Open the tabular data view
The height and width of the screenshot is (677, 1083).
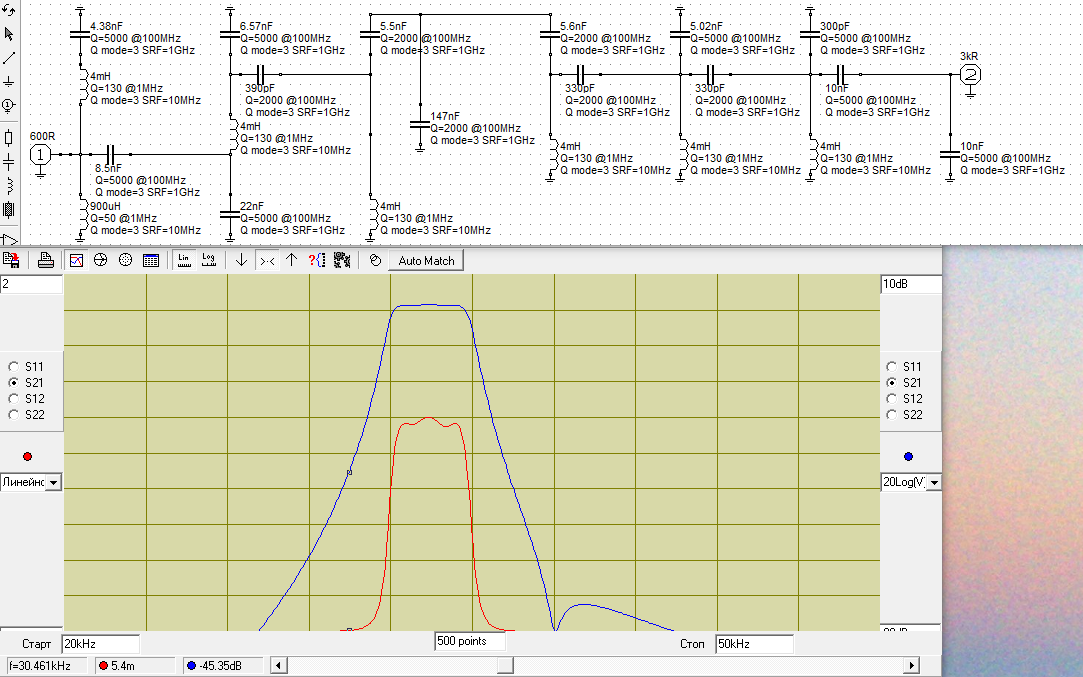pyautogui.click(x=151, y=260)
